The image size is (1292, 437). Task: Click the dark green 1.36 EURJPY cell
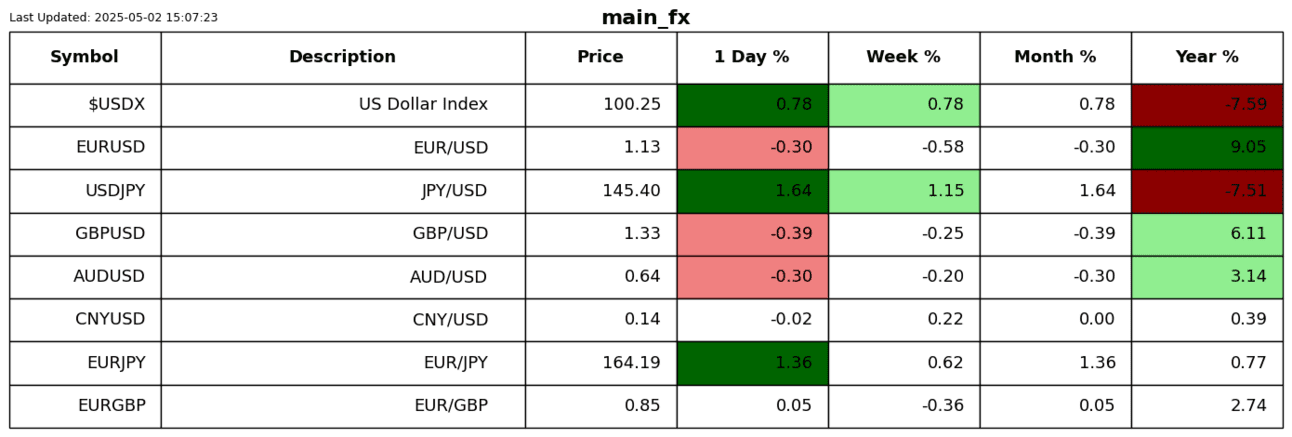pos(752,363)
